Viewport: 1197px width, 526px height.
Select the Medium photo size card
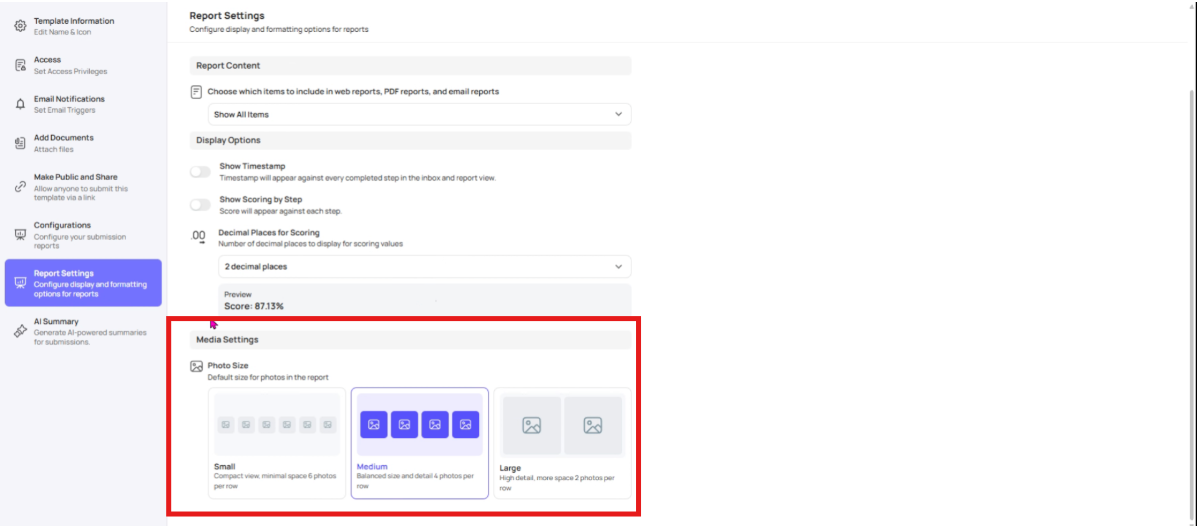click(419, 442)
